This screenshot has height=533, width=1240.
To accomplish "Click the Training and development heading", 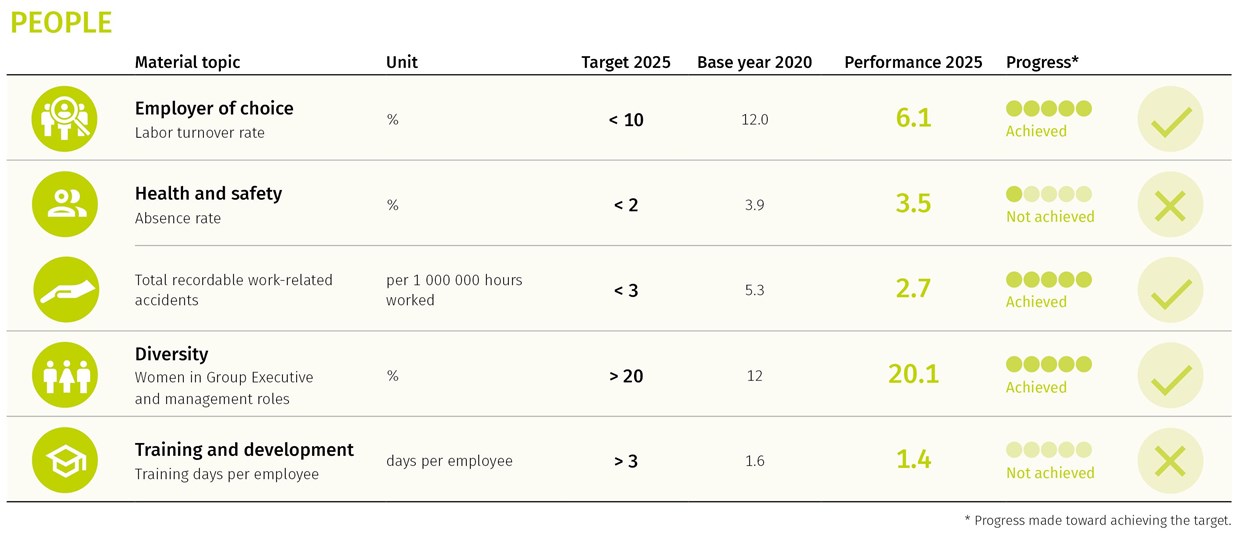I will 244,450.
